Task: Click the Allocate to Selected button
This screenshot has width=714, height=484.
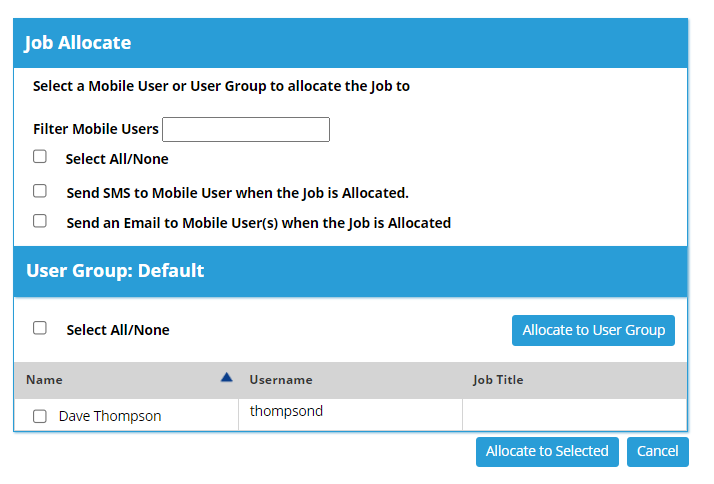Action: pyautogui.click(x=547, y=452)
